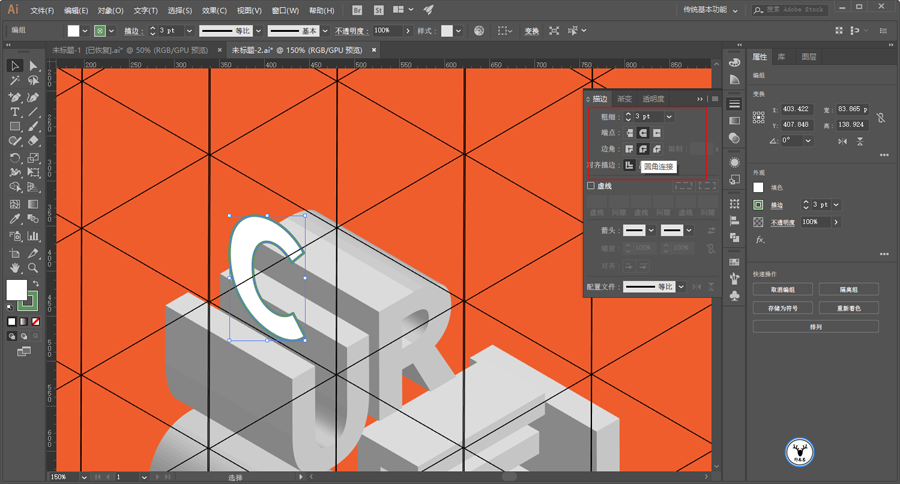Screen dimensions: 900x484
Task: Choose round join corner option
Action: (x=643, y=149)
